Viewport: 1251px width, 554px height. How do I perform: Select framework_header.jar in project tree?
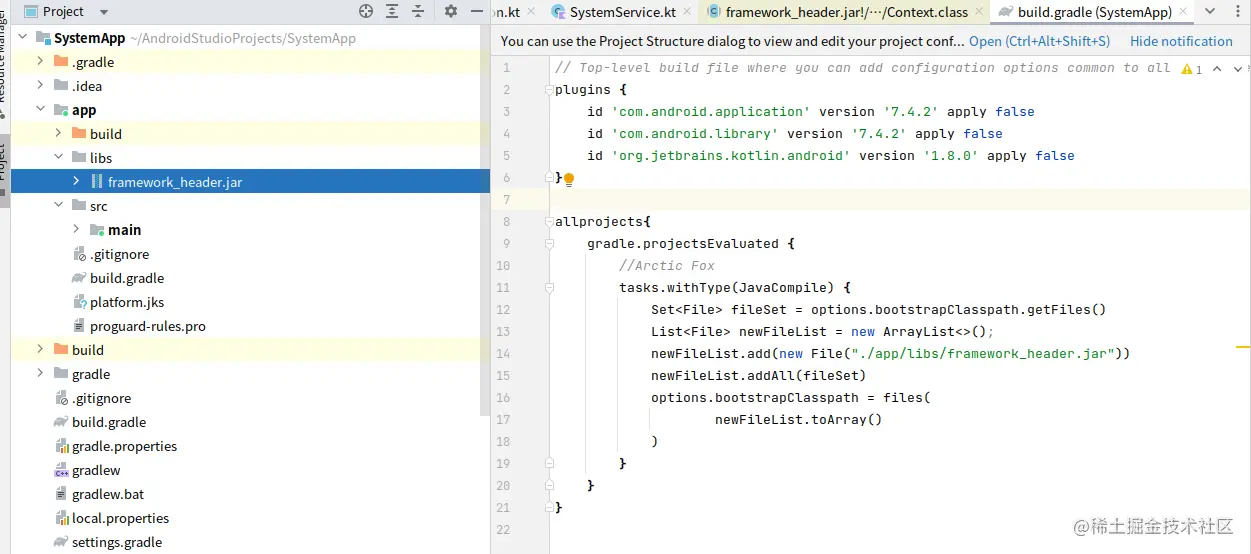[250, 182]
